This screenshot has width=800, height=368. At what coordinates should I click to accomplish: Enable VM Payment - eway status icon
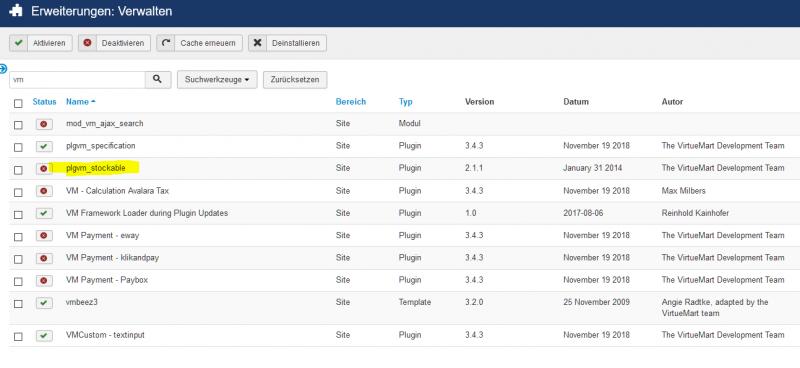pos(44,236)
